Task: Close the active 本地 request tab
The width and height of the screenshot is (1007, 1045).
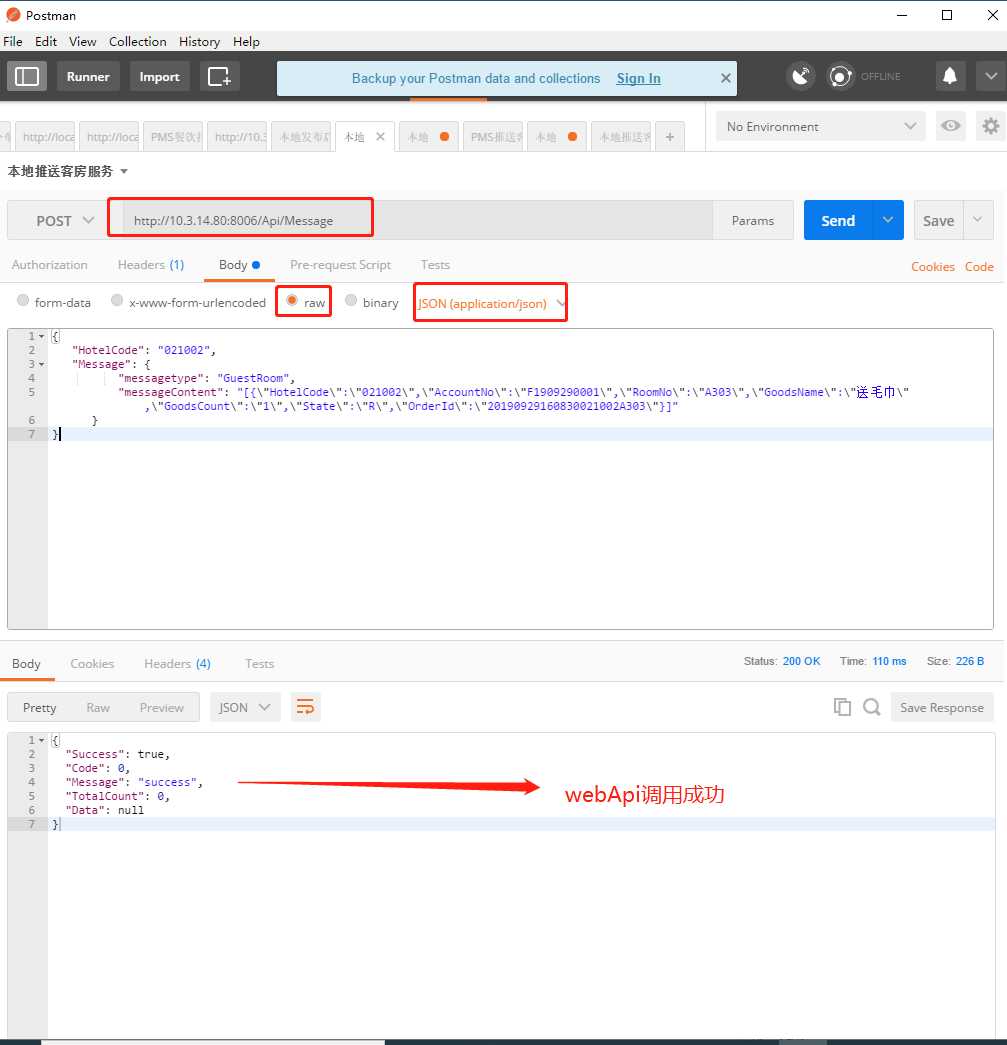Action: coord(381,137)
